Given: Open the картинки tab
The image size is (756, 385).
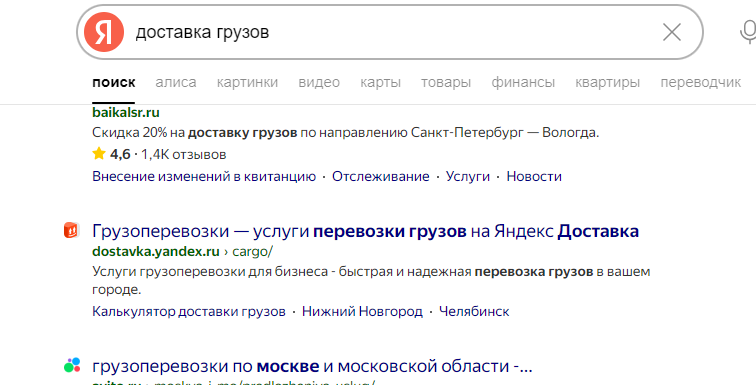Looking at the screenshot, I should (247, 82).
